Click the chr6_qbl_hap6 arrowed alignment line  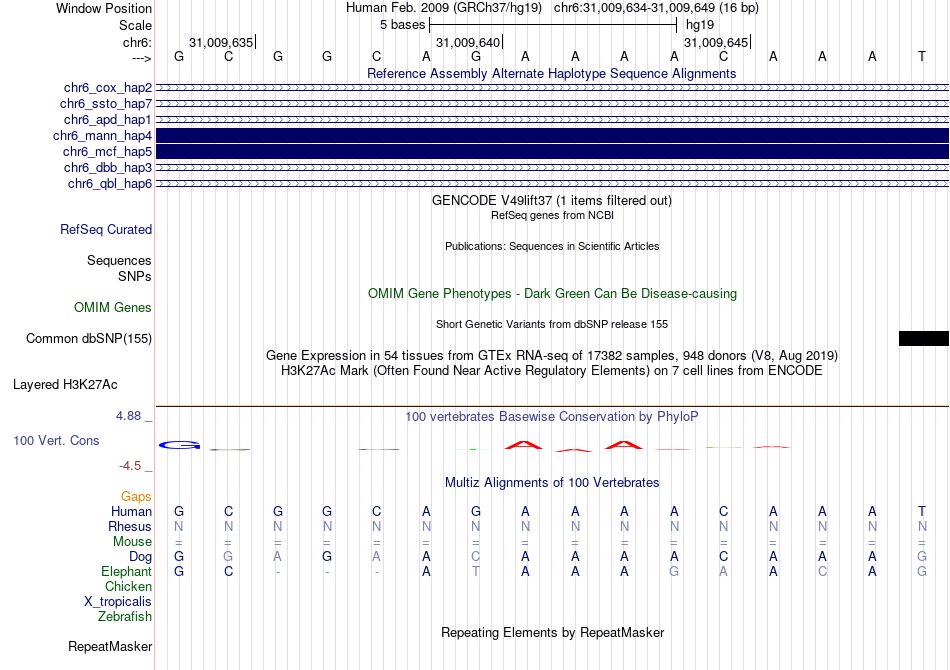[x=553, y=184]
